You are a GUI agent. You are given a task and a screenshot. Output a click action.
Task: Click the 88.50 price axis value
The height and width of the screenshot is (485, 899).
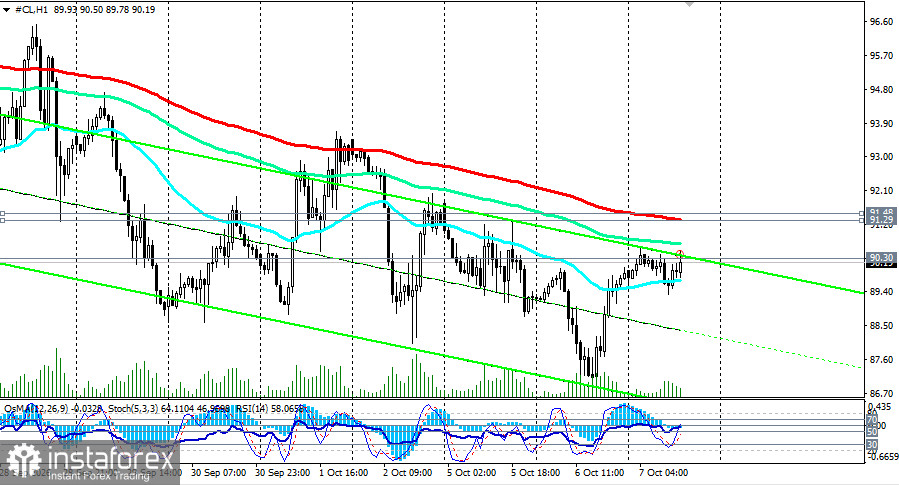pyautogui.click(x=881, y=326)
